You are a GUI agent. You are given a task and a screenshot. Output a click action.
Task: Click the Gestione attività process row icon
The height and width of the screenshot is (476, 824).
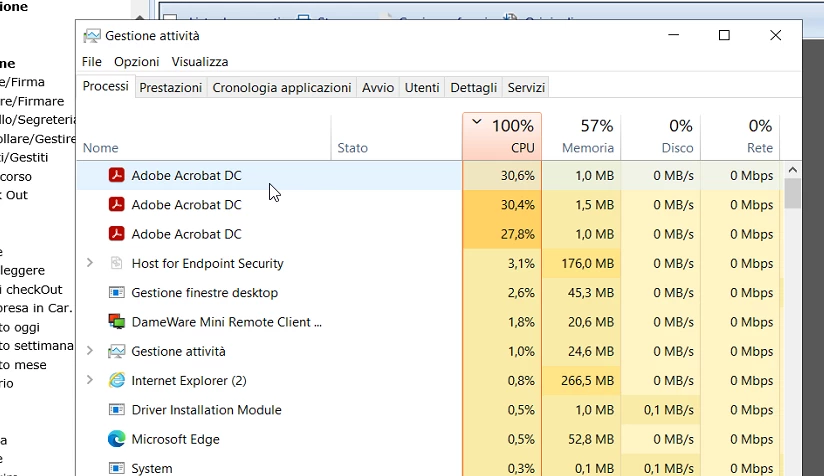(x=117, y=351)
